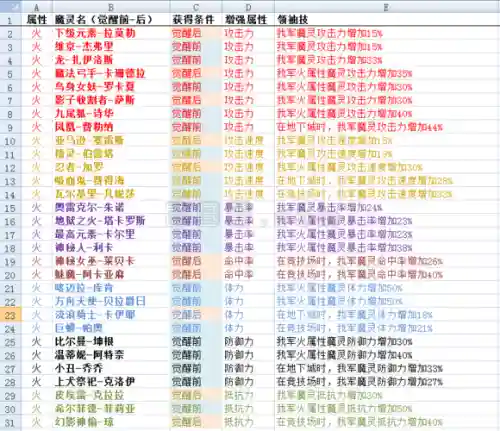500x431 pixels.
Task: Click the 领袖技 header cell
Action: (x=387, y=20)
